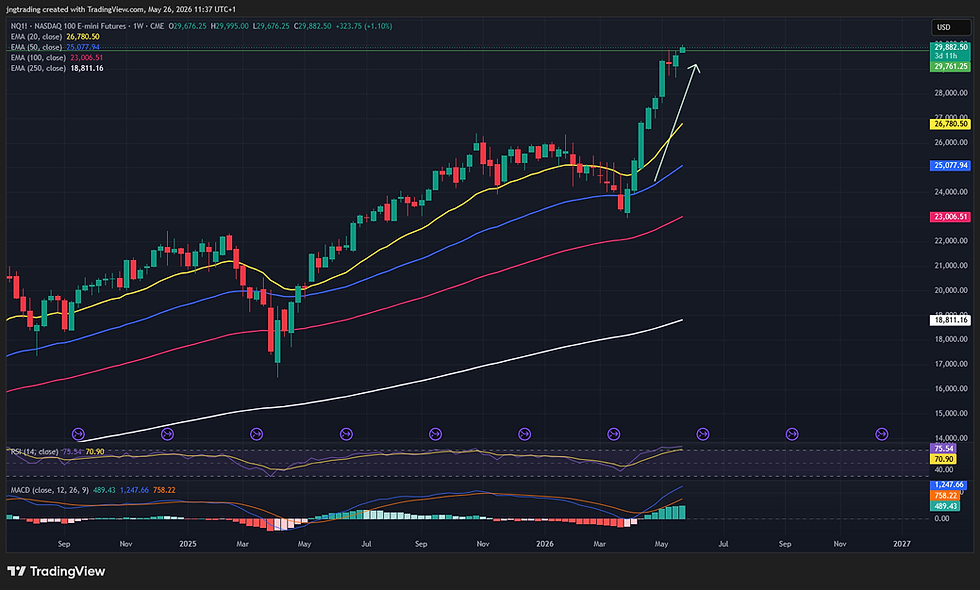
Task: Click the 2027 label on the time axis
Action: tap(902, 544)
